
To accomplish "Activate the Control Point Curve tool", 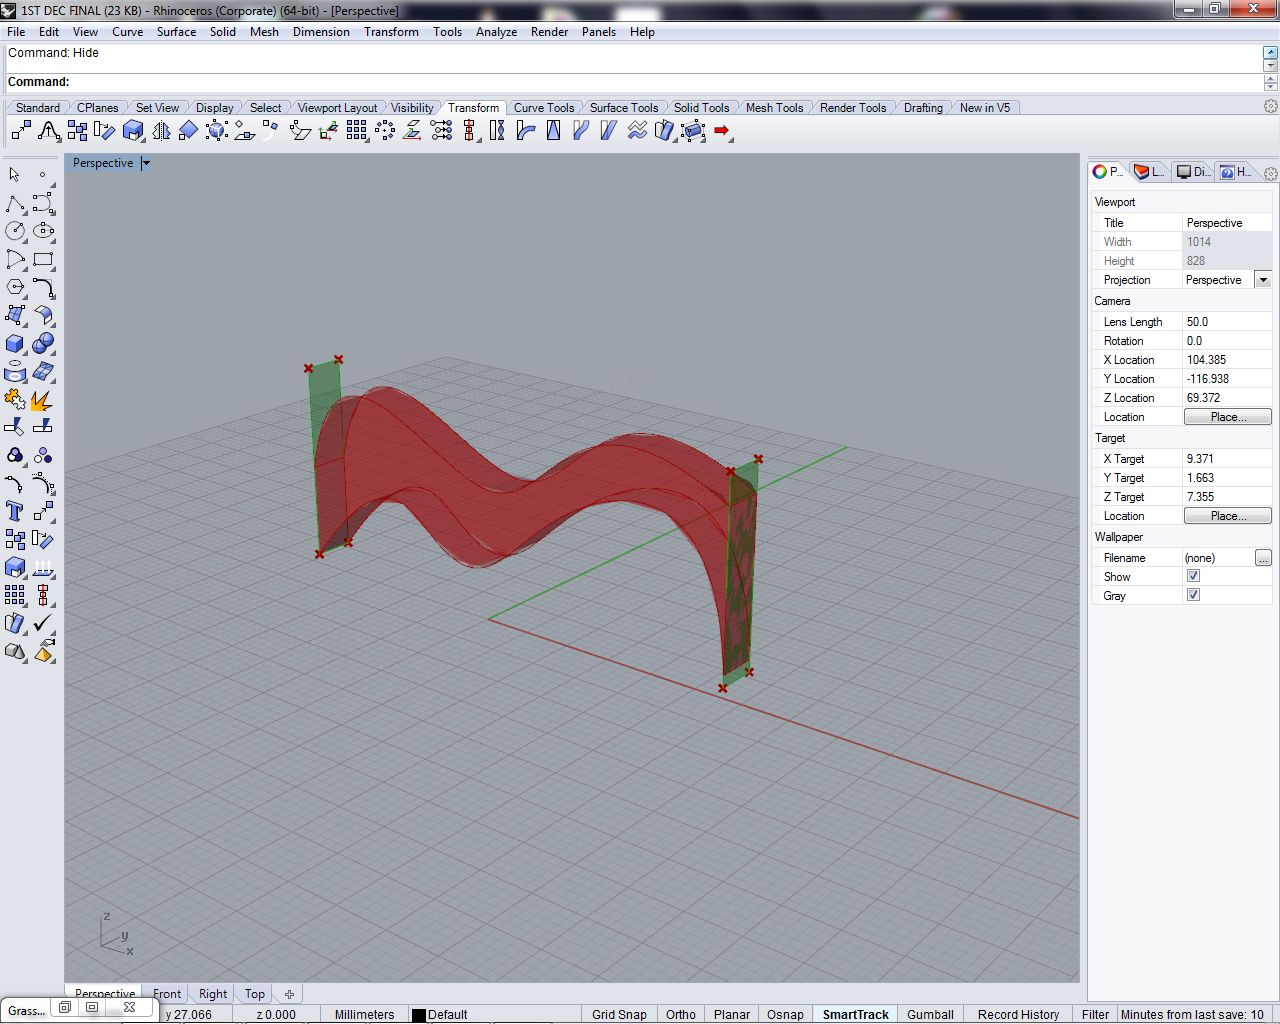I will (44, 203).
